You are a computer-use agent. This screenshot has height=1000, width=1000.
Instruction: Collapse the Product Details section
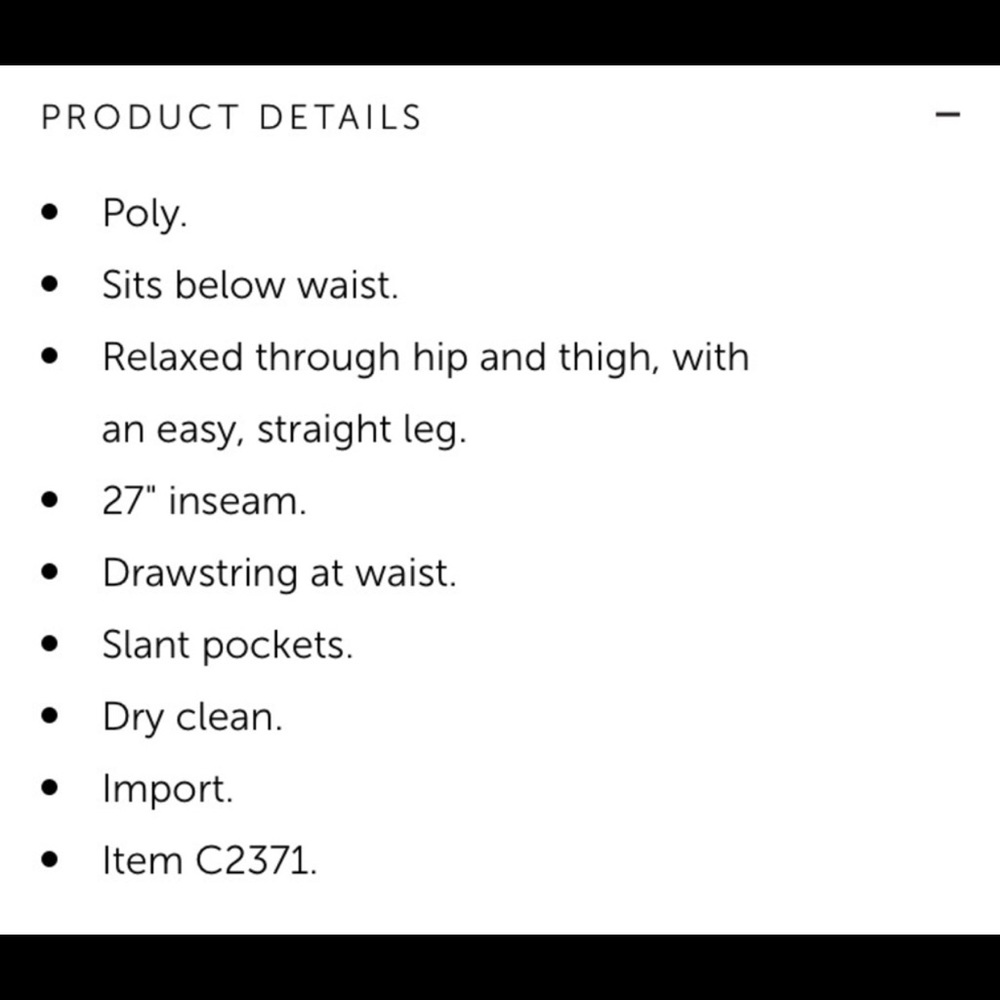tap(947, 115)
